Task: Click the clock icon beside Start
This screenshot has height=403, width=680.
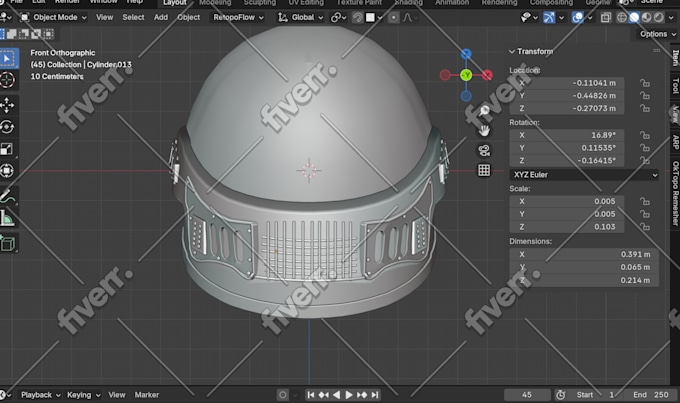Action: [x=561, y=395]
